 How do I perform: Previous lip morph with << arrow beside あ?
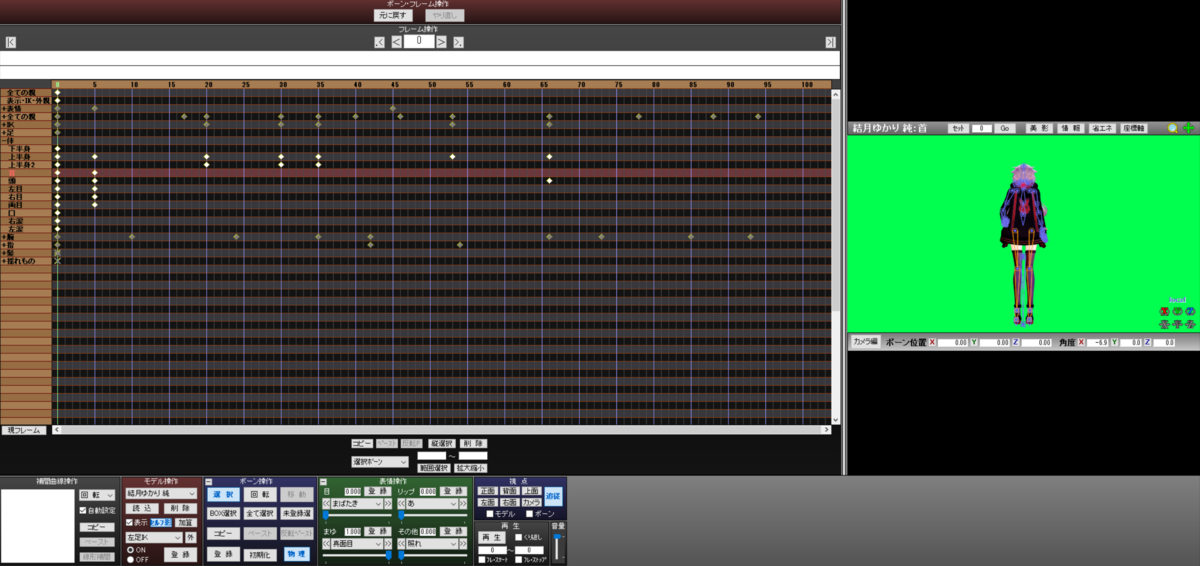tap(401, 503)
